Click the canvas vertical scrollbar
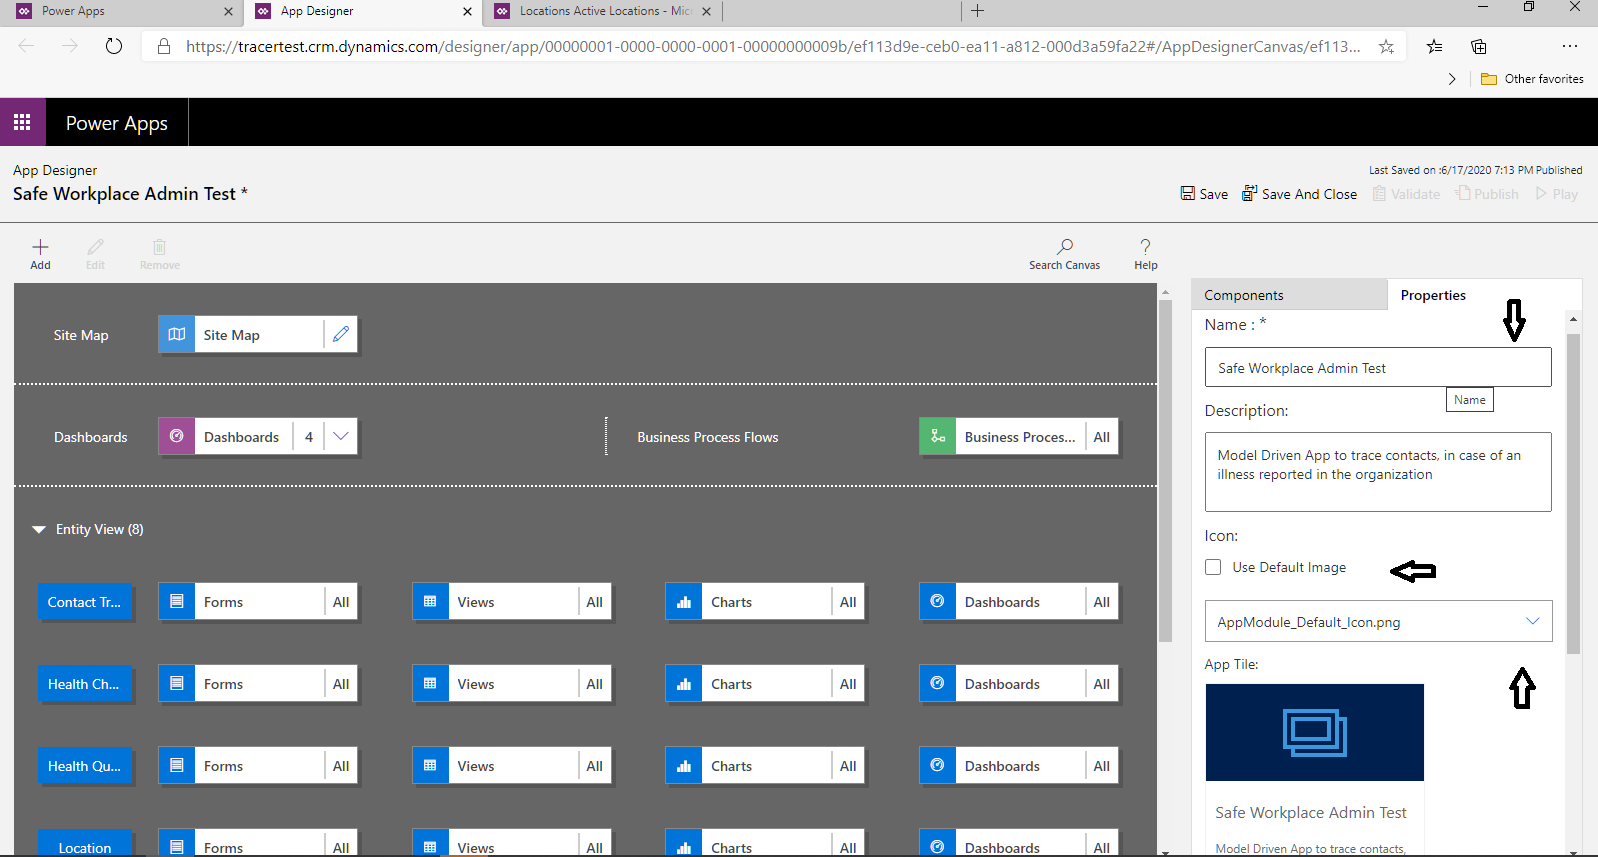 tap(1165, 470)
